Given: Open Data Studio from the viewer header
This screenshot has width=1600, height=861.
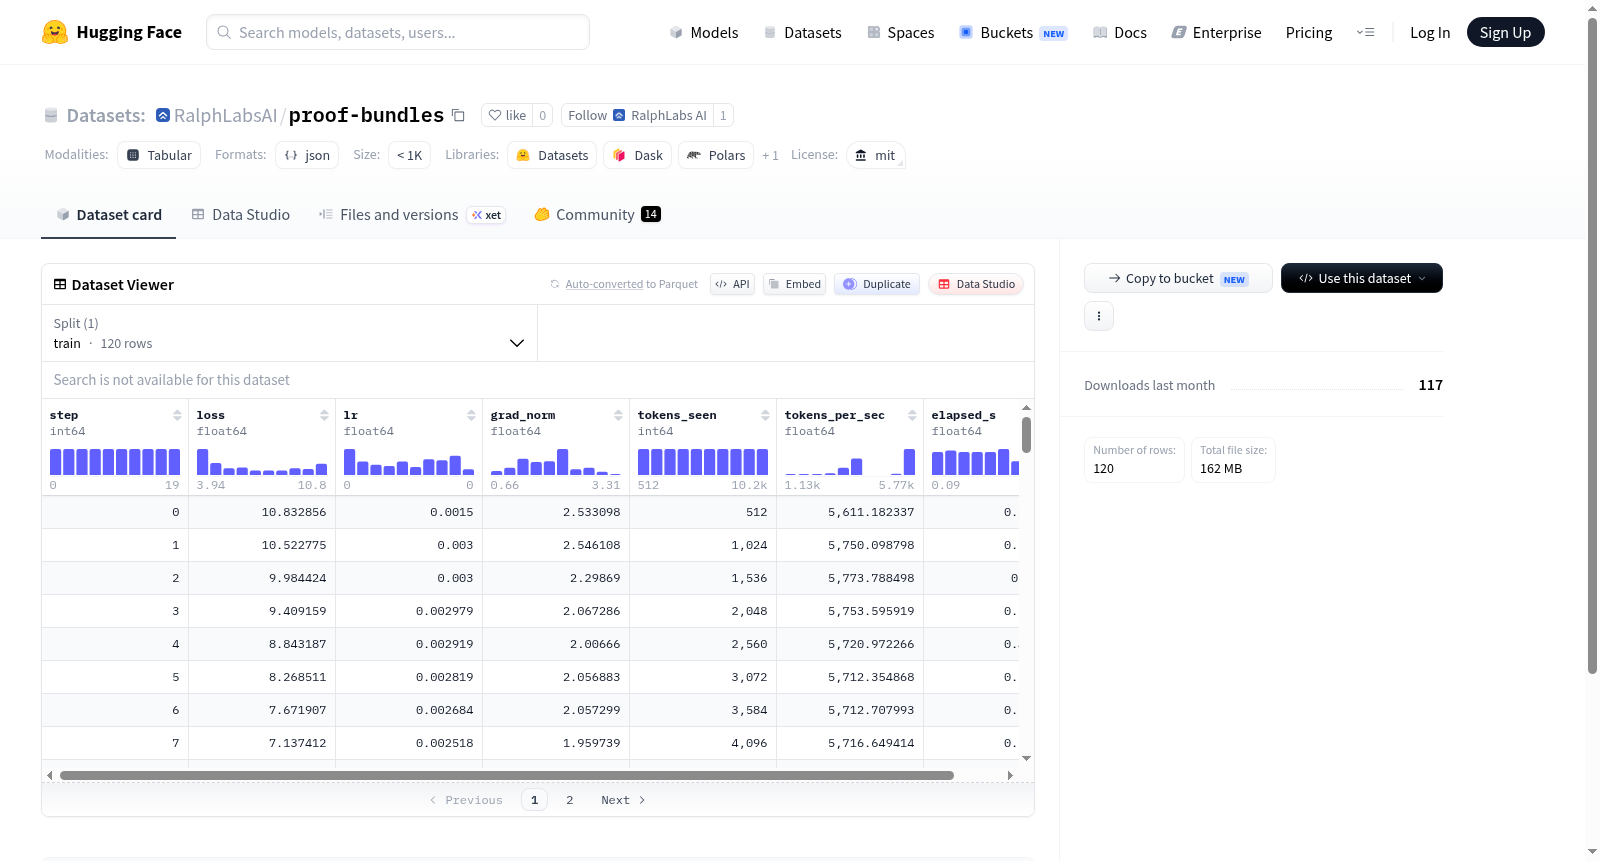Looking at the screenshot, I should pyautogui.click(x=976, y=284).
